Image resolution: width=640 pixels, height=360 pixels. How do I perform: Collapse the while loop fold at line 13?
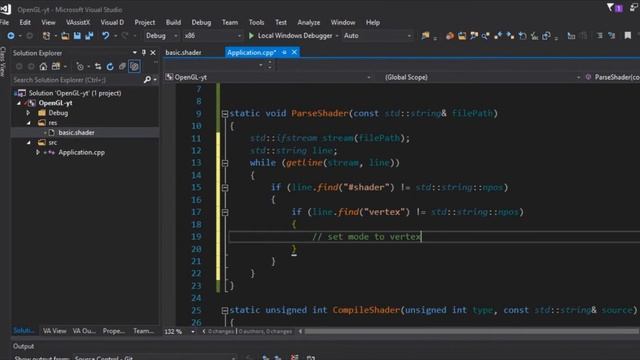pos(224,163)
